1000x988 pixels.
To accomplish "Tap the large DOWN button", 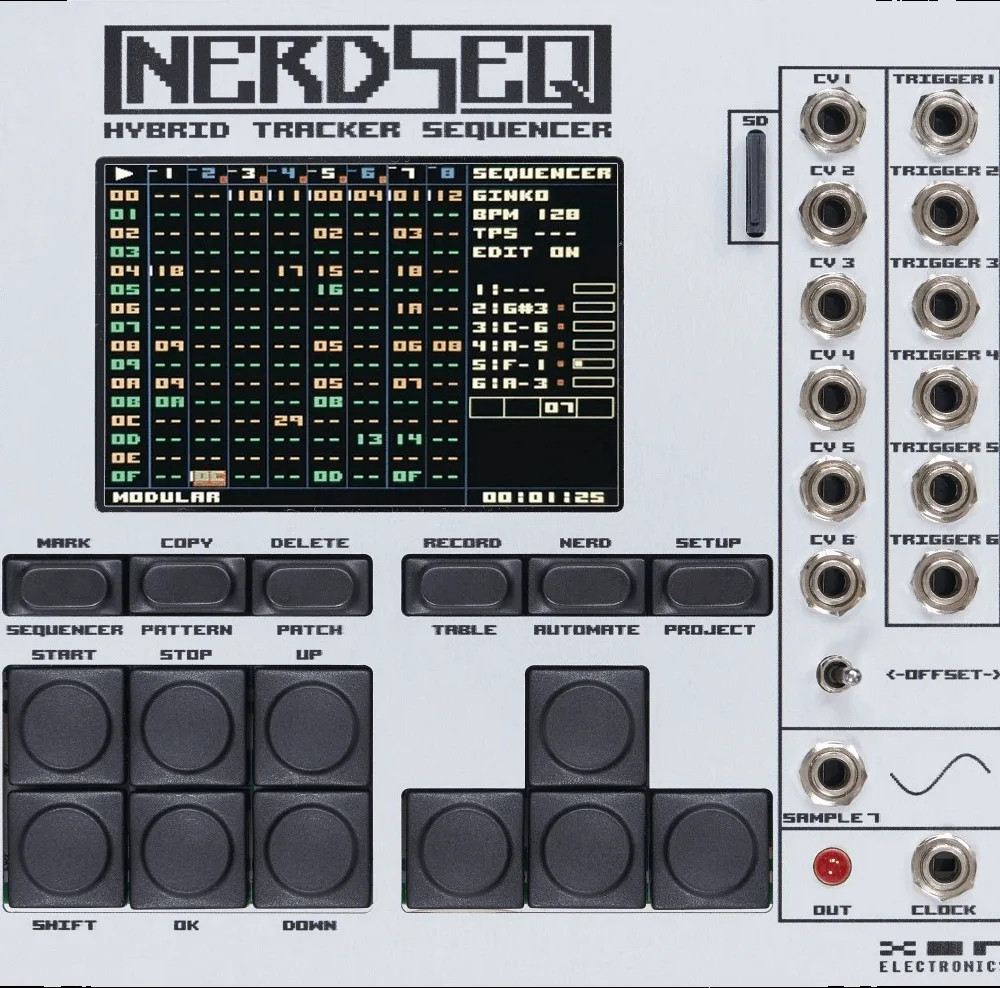I will [x=311, y=849].
